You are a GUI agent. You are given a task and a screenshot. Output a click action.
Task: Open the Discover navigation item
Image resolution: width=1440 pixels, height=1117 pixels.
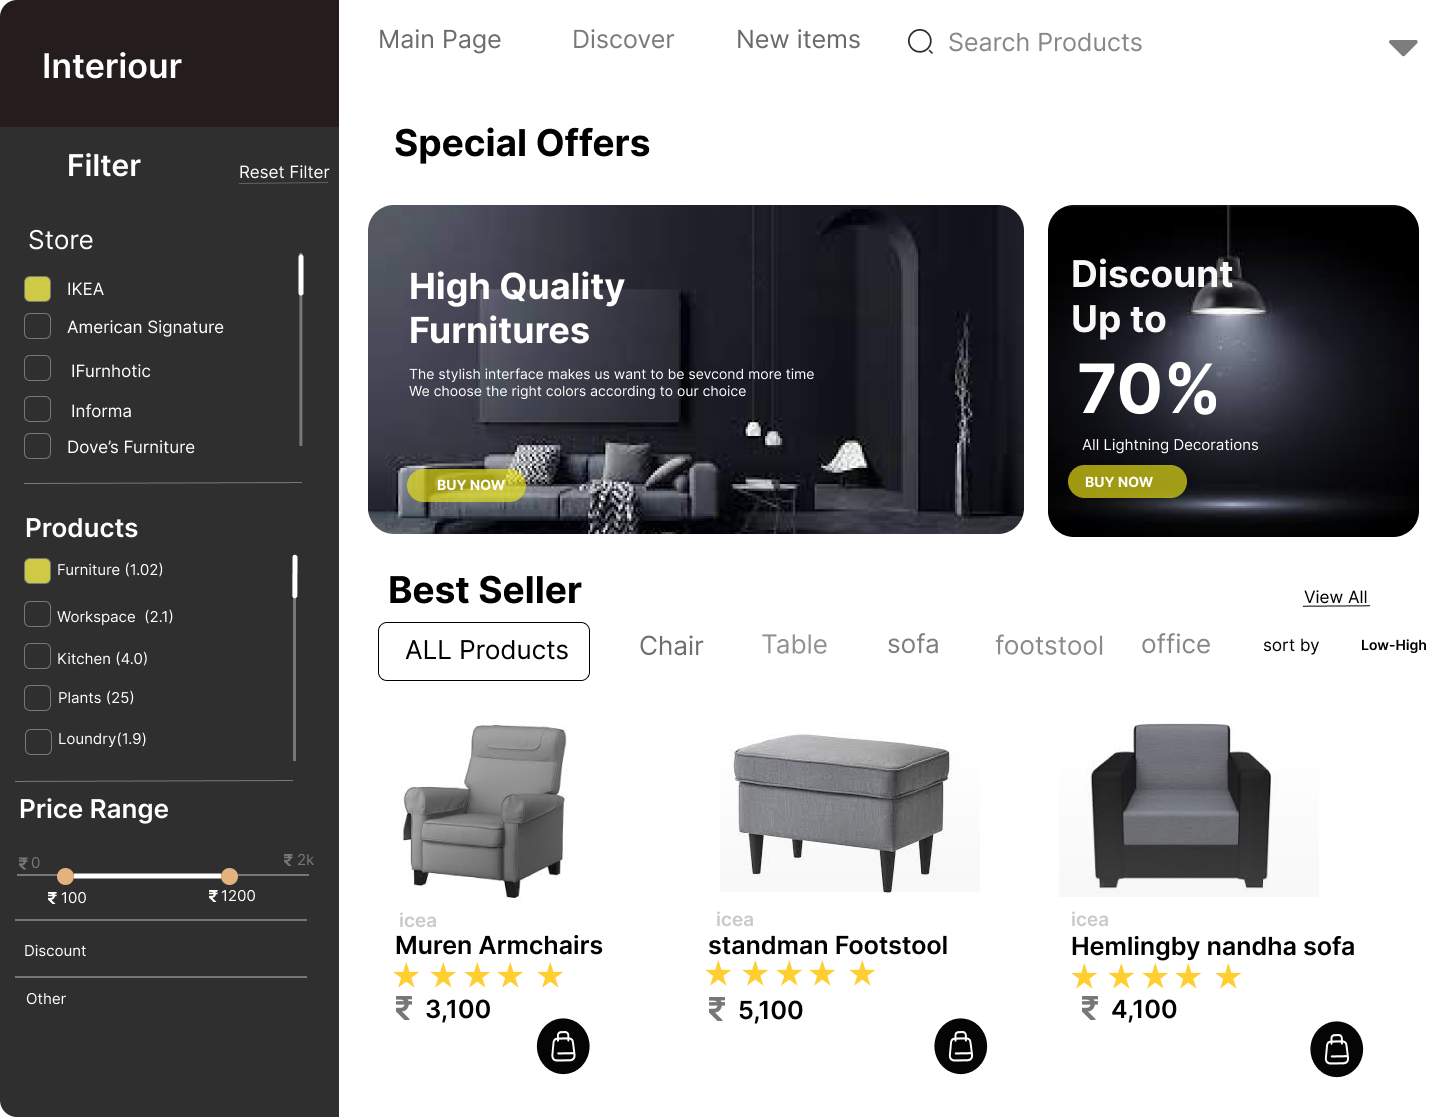(623, 40)
